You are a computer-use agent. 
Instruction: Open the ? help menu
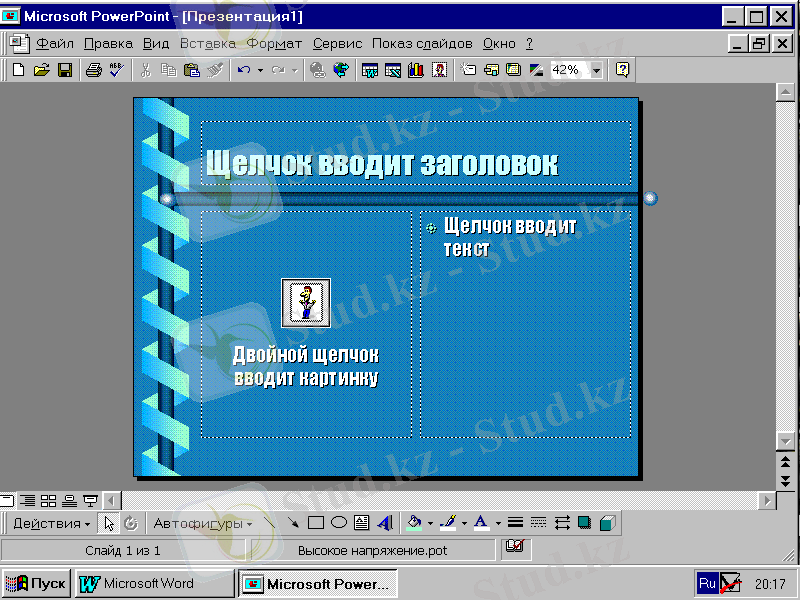[530, 44]
